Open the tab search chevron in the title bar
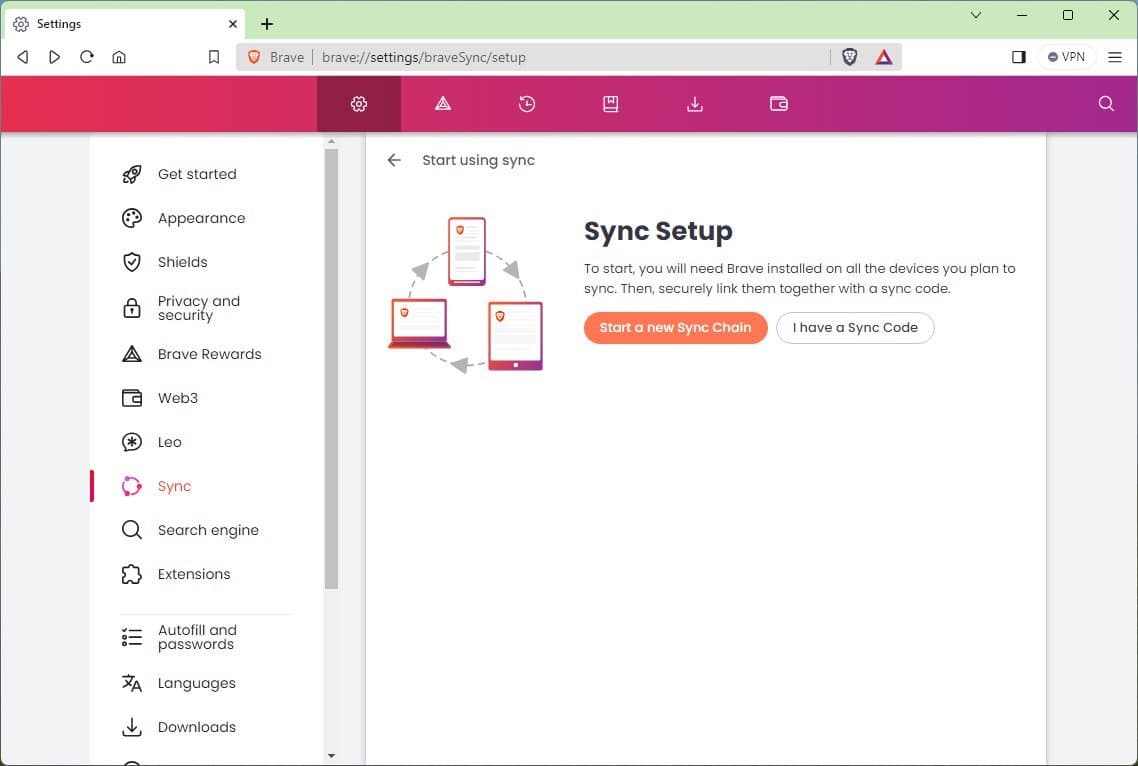 [975, 16]
